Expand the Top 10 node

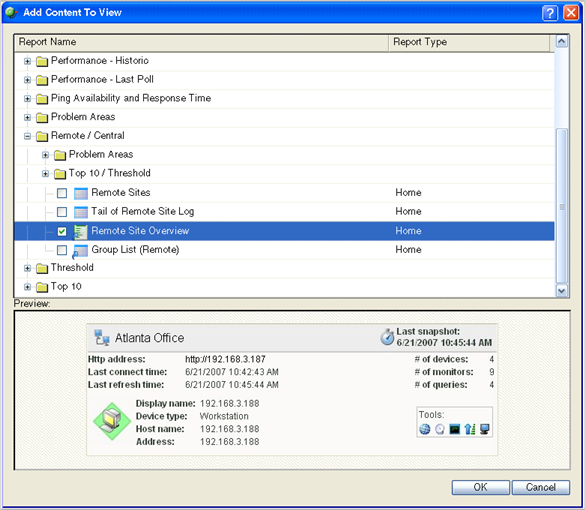click(x=27, y=287)
